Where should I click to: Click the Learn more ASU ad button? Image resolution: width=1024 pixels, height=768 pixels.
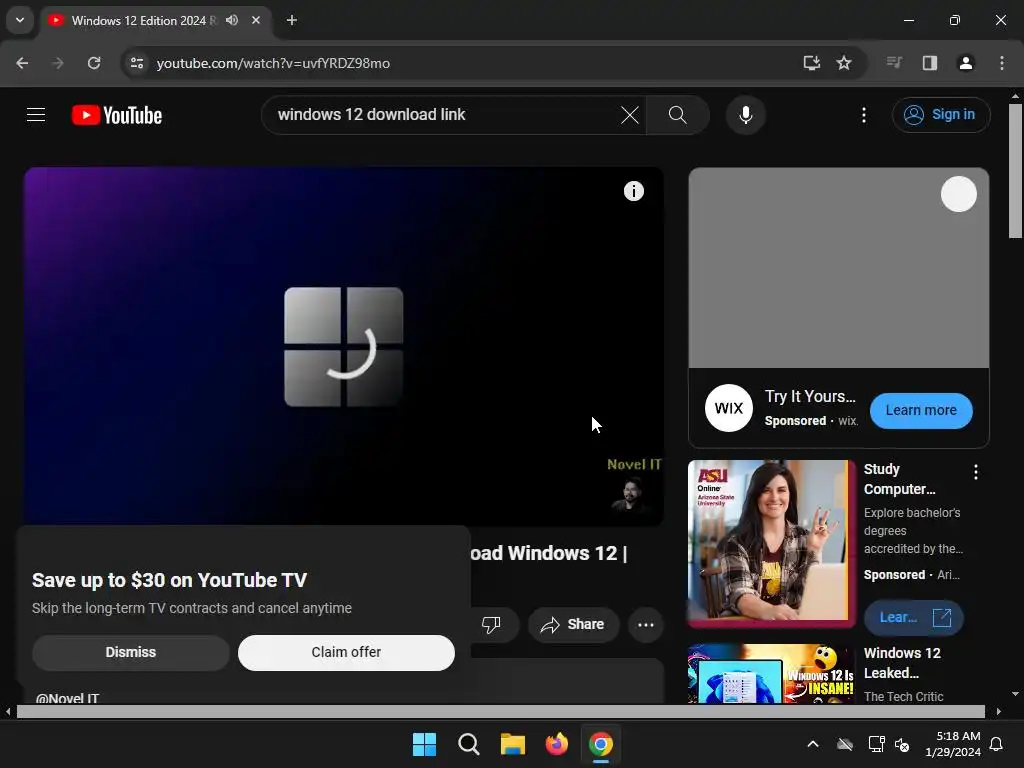[914, 618]
